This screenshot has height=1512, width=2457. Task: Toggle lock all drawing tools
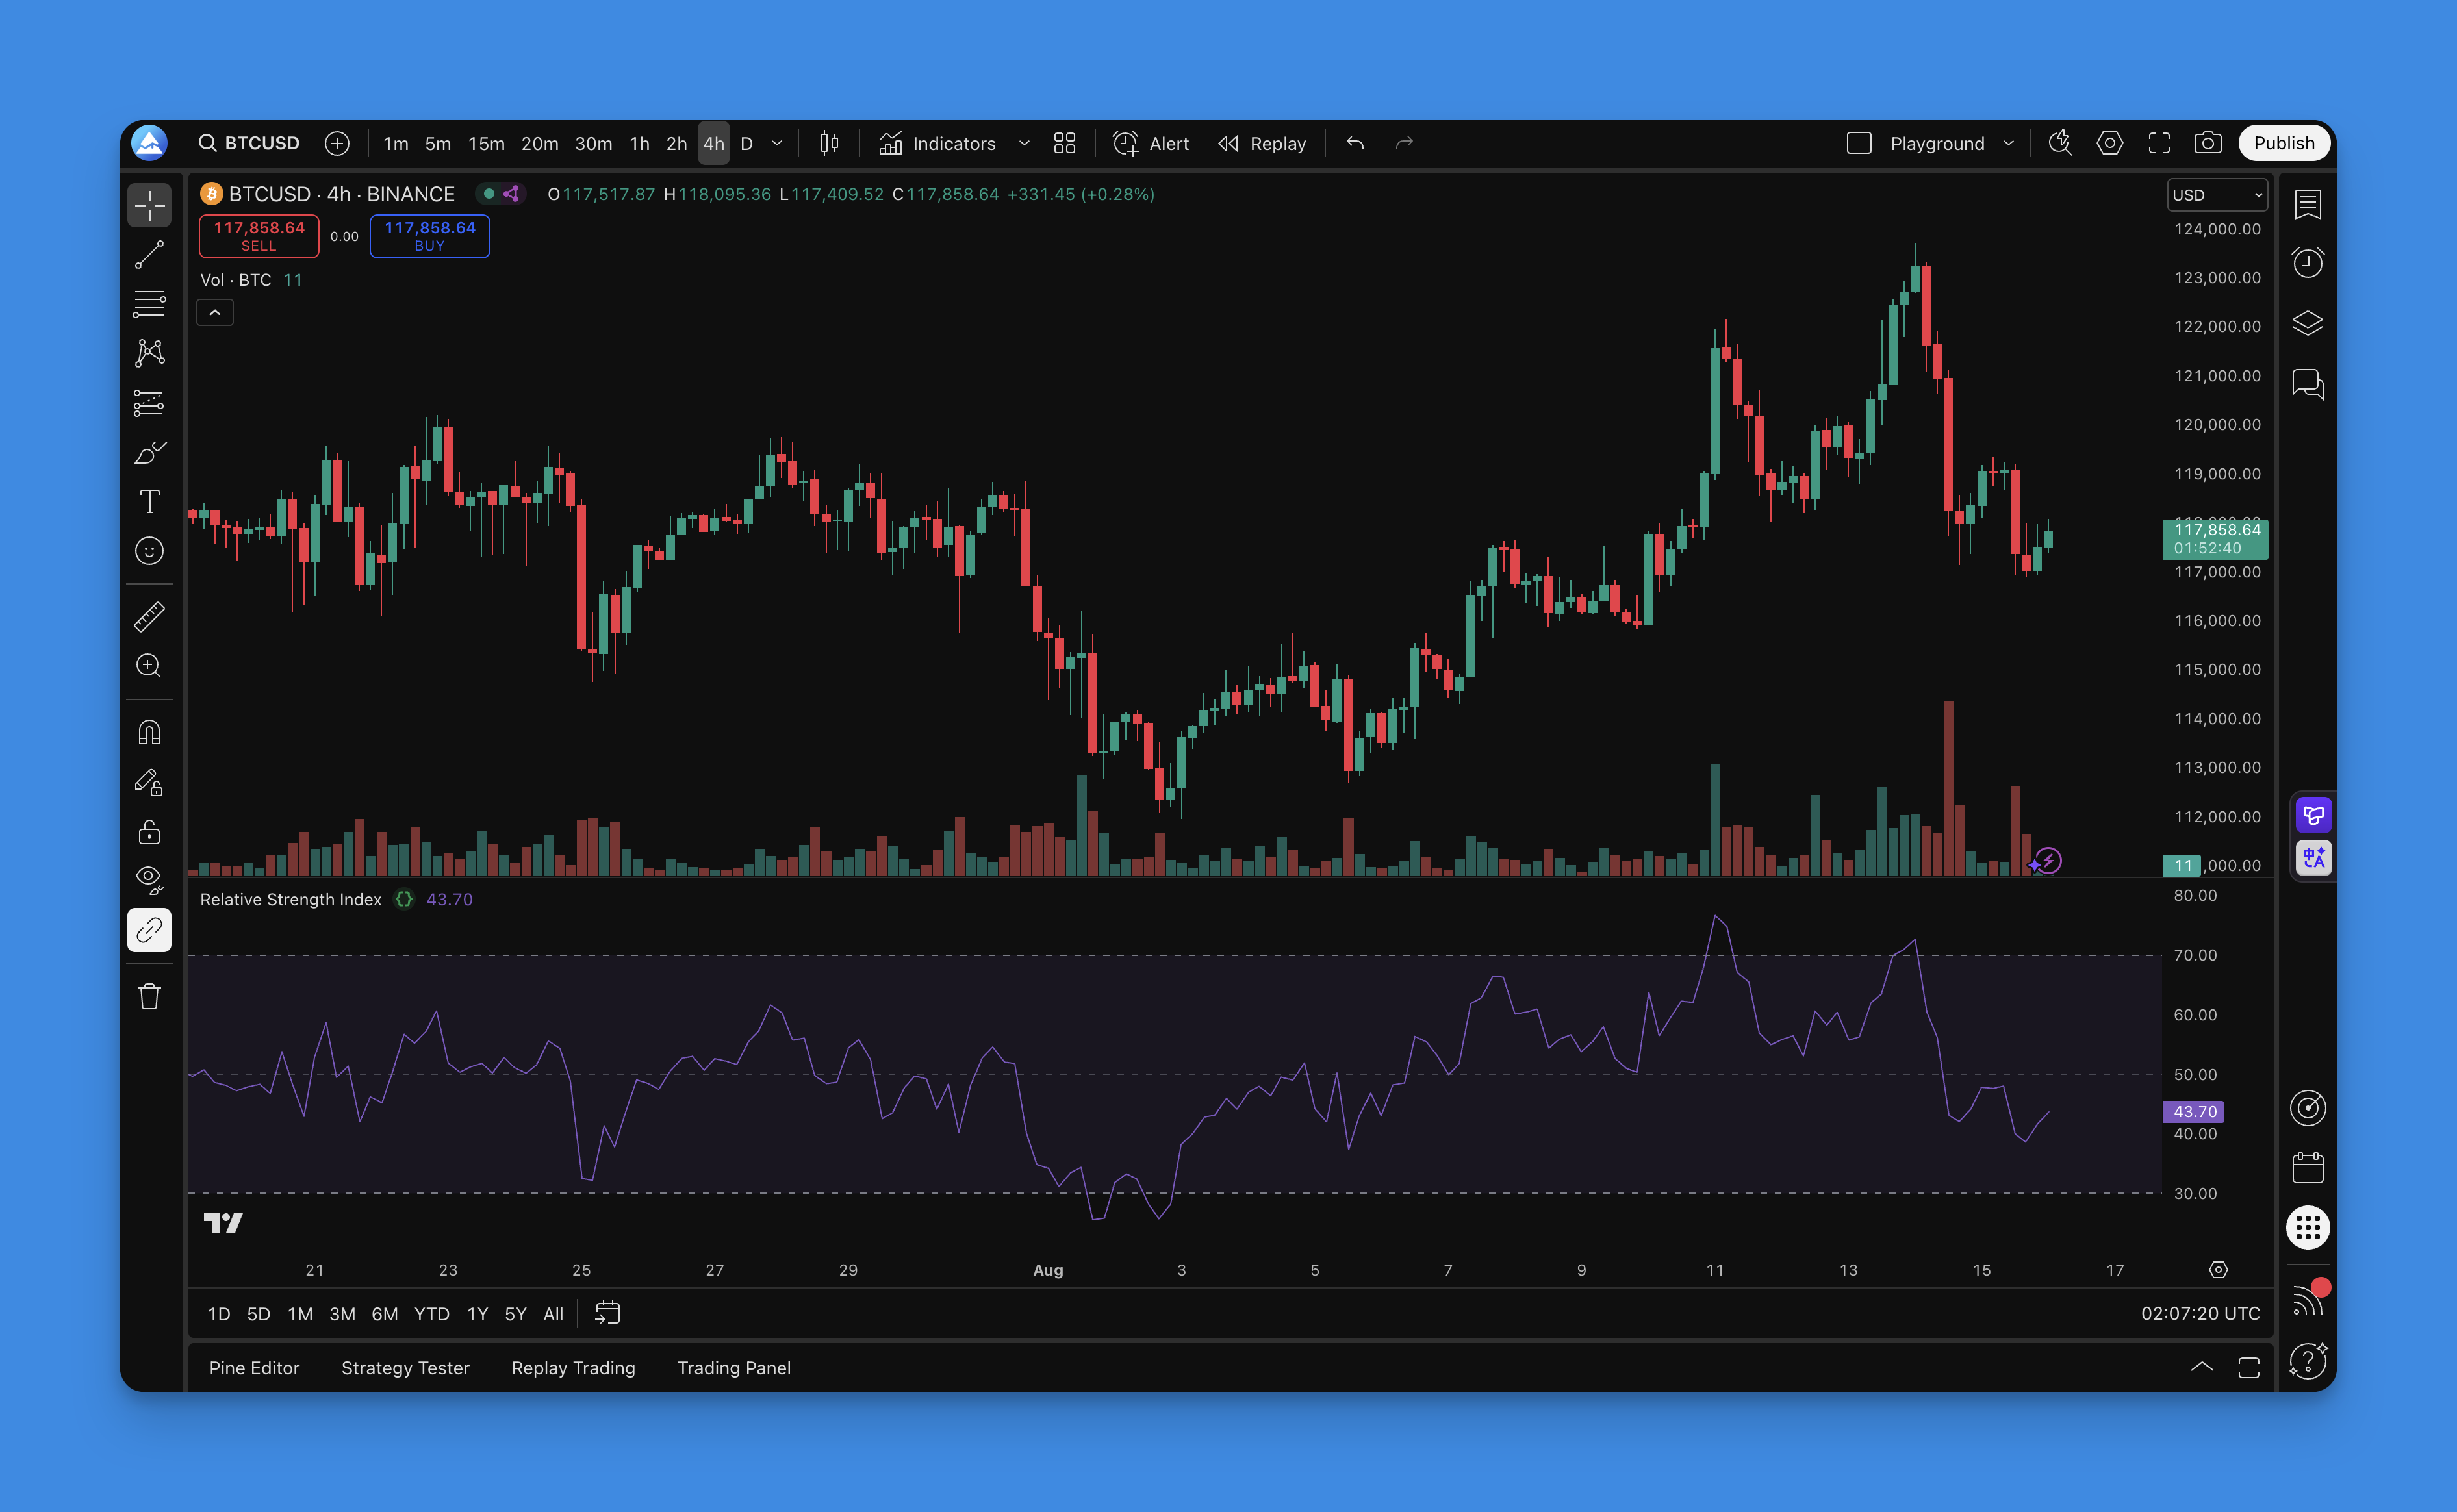[149, 832]
